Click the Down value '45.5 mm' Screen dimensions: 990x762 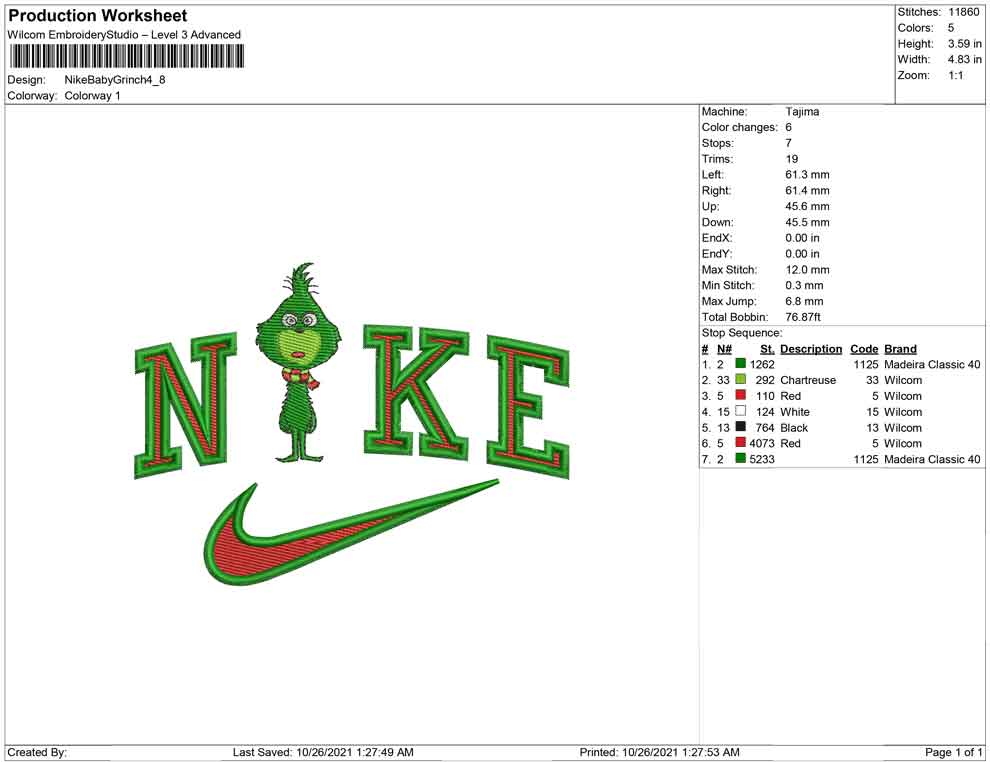tap(808, 222)
